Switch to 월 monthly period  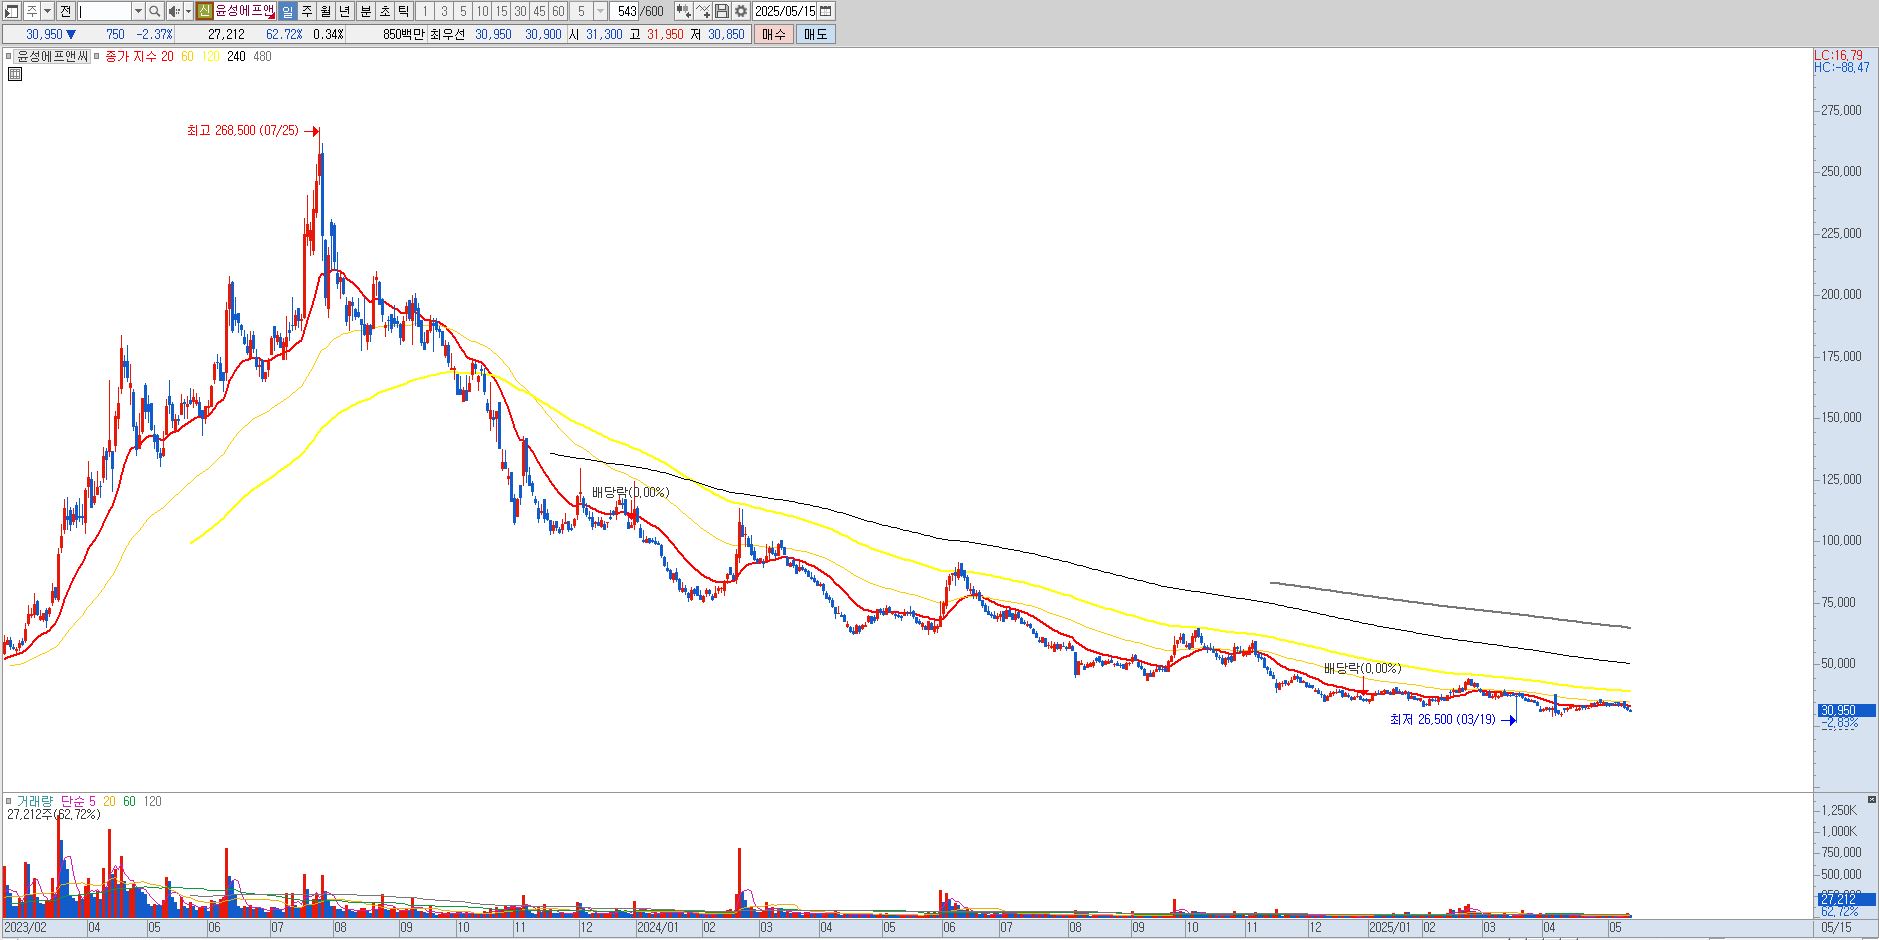click(x=326, y=11)
